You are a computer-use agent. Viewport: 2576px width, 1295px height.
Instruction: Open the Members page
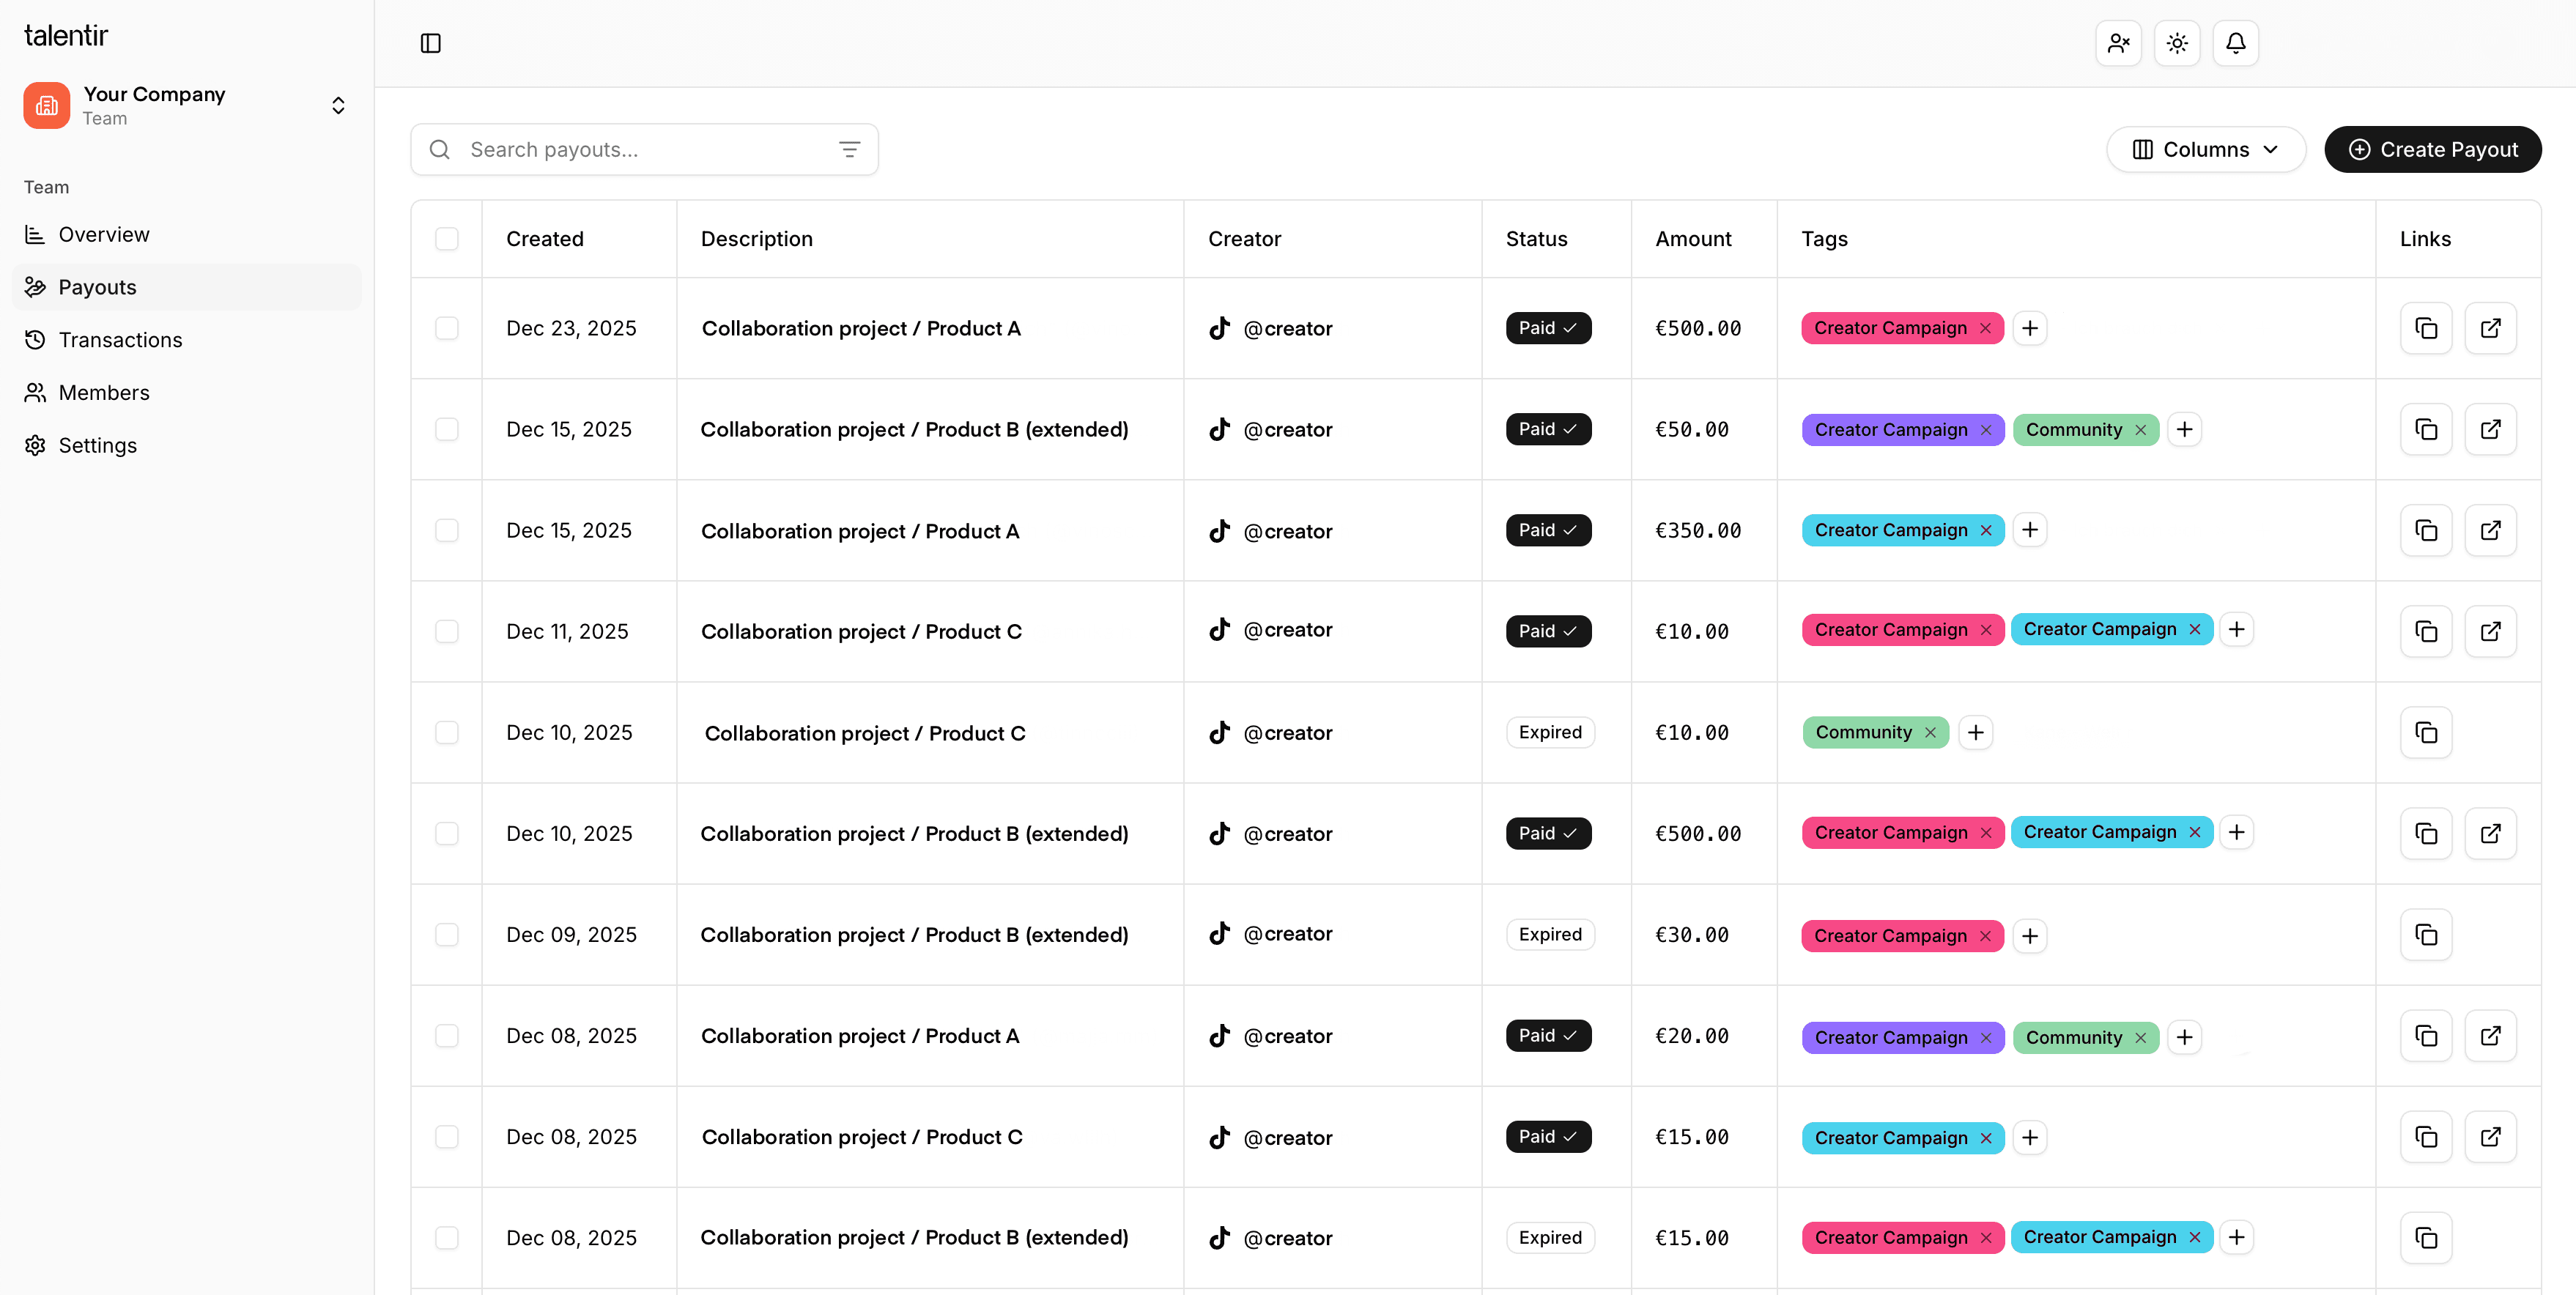(104, 393)
